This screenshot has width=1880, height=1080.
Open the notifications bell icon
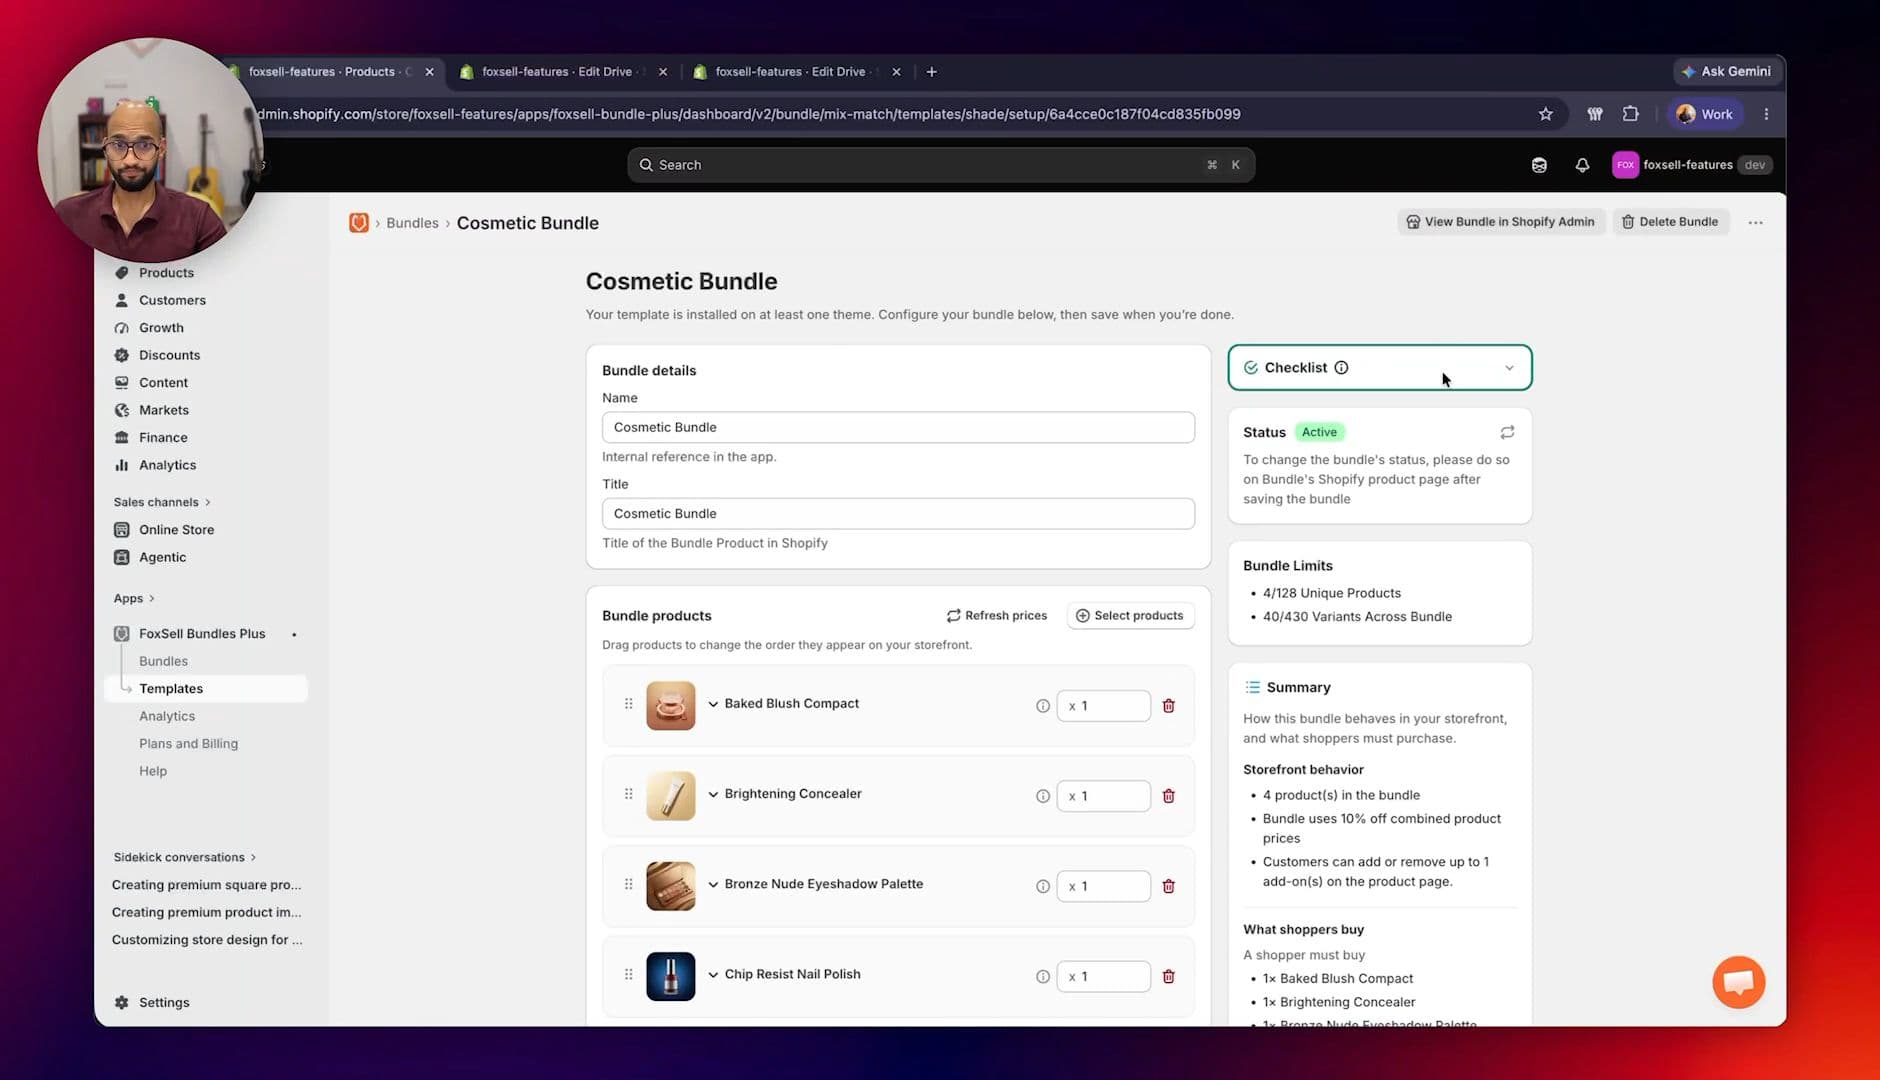1582,165
